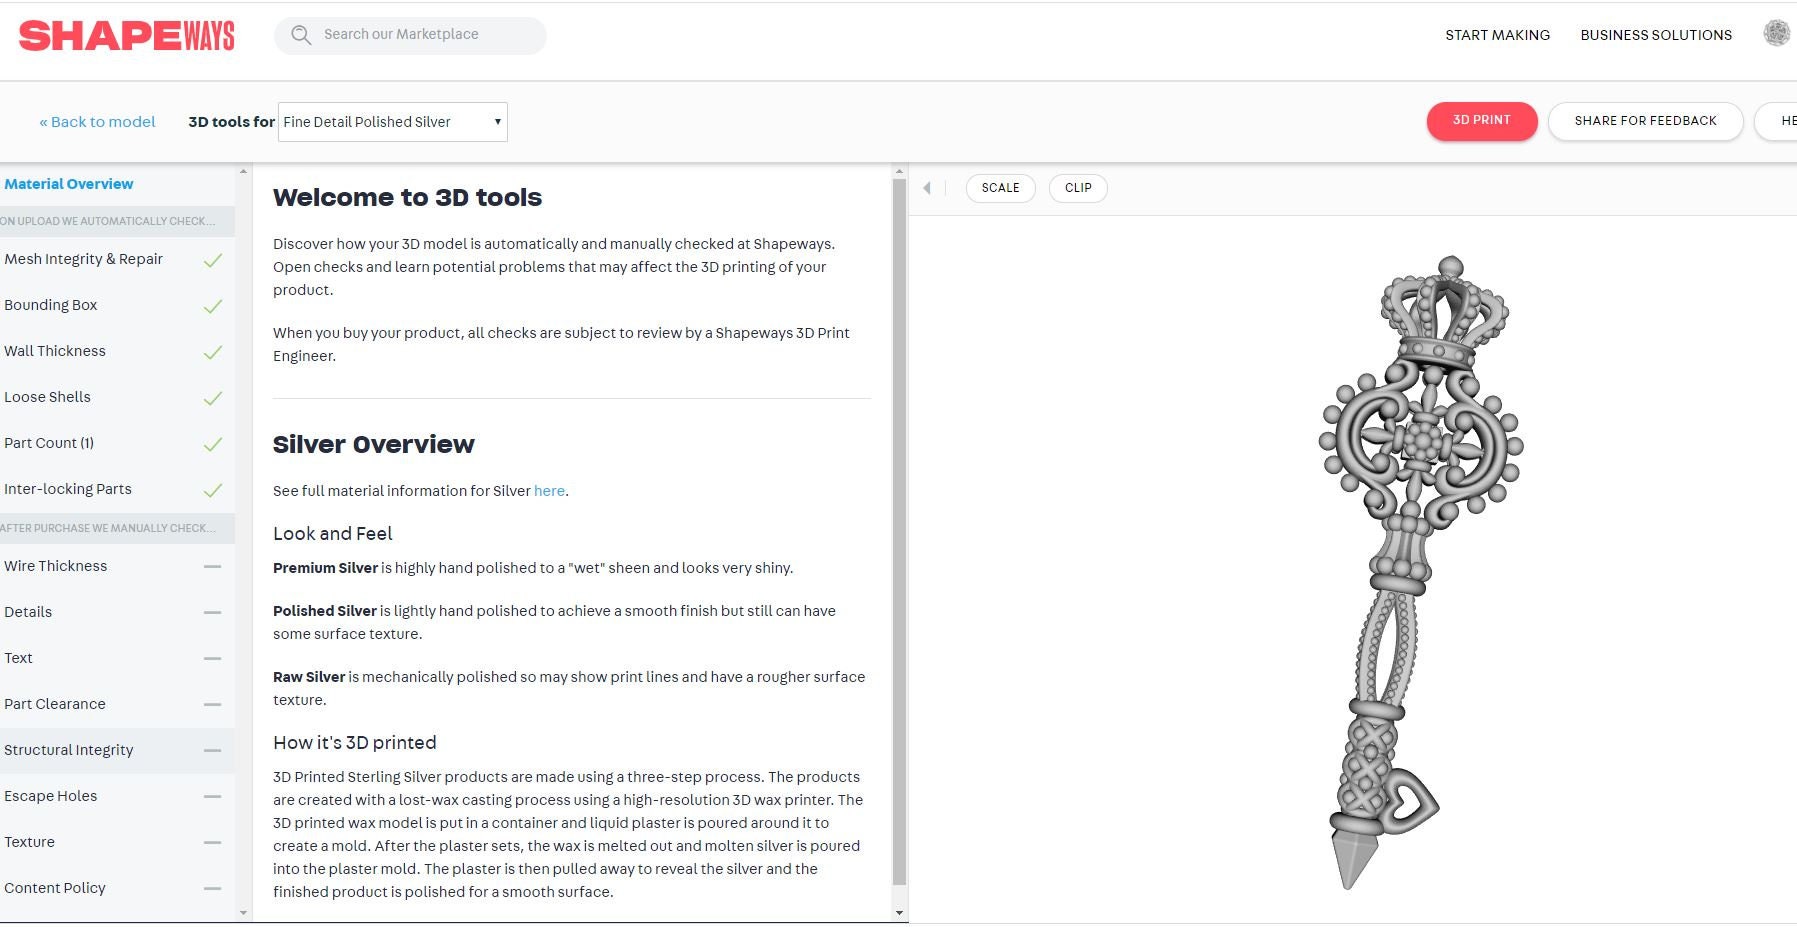Click the CLIP button
1797x927 pixels.
tap(1078, 188)
